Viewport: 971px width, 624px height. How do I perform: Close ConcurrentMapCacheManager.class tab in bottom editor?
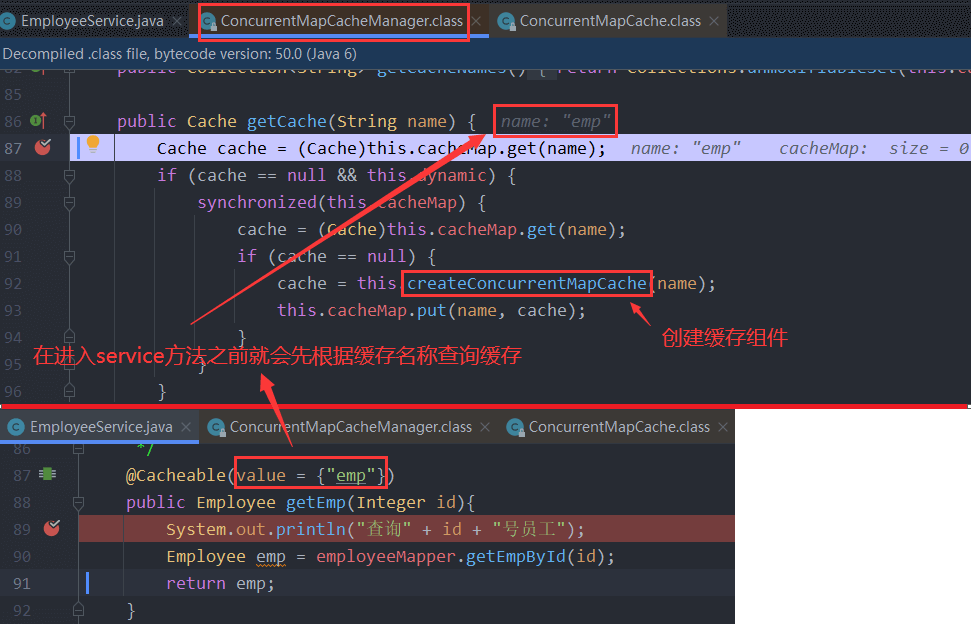[x=485, y=427]
